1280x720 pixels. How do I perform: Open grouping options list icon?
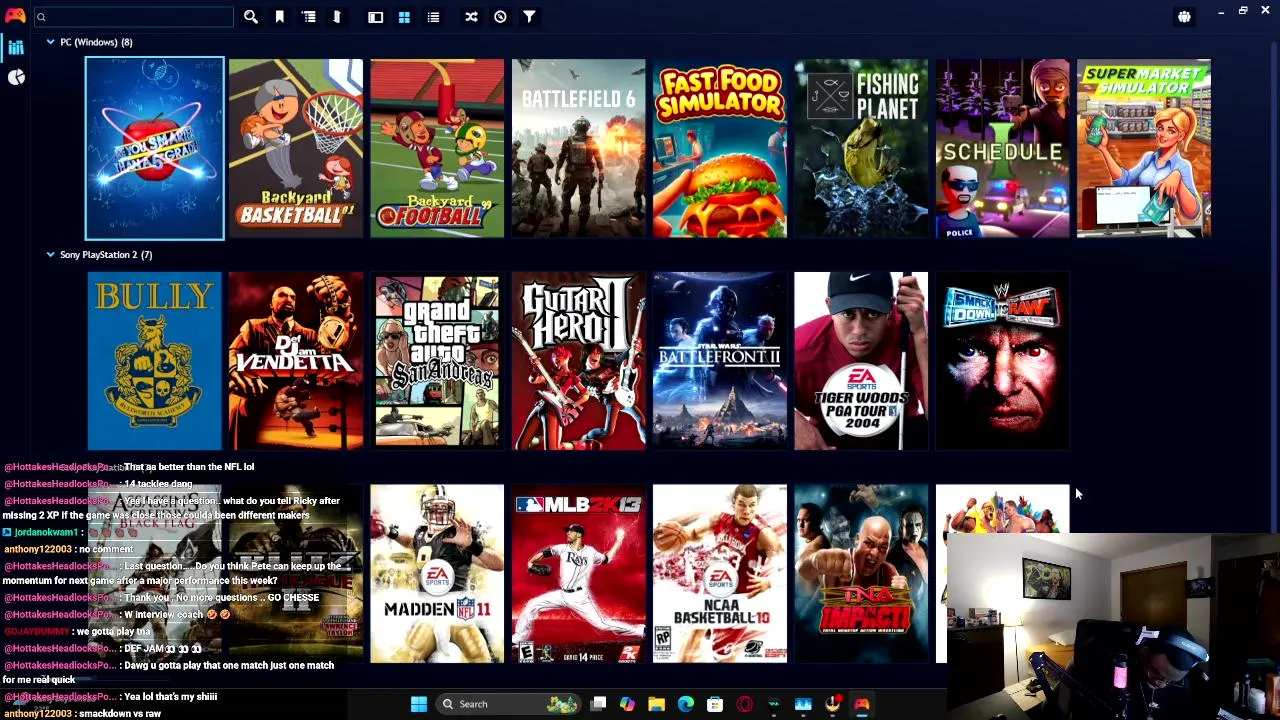pos(309,16)
